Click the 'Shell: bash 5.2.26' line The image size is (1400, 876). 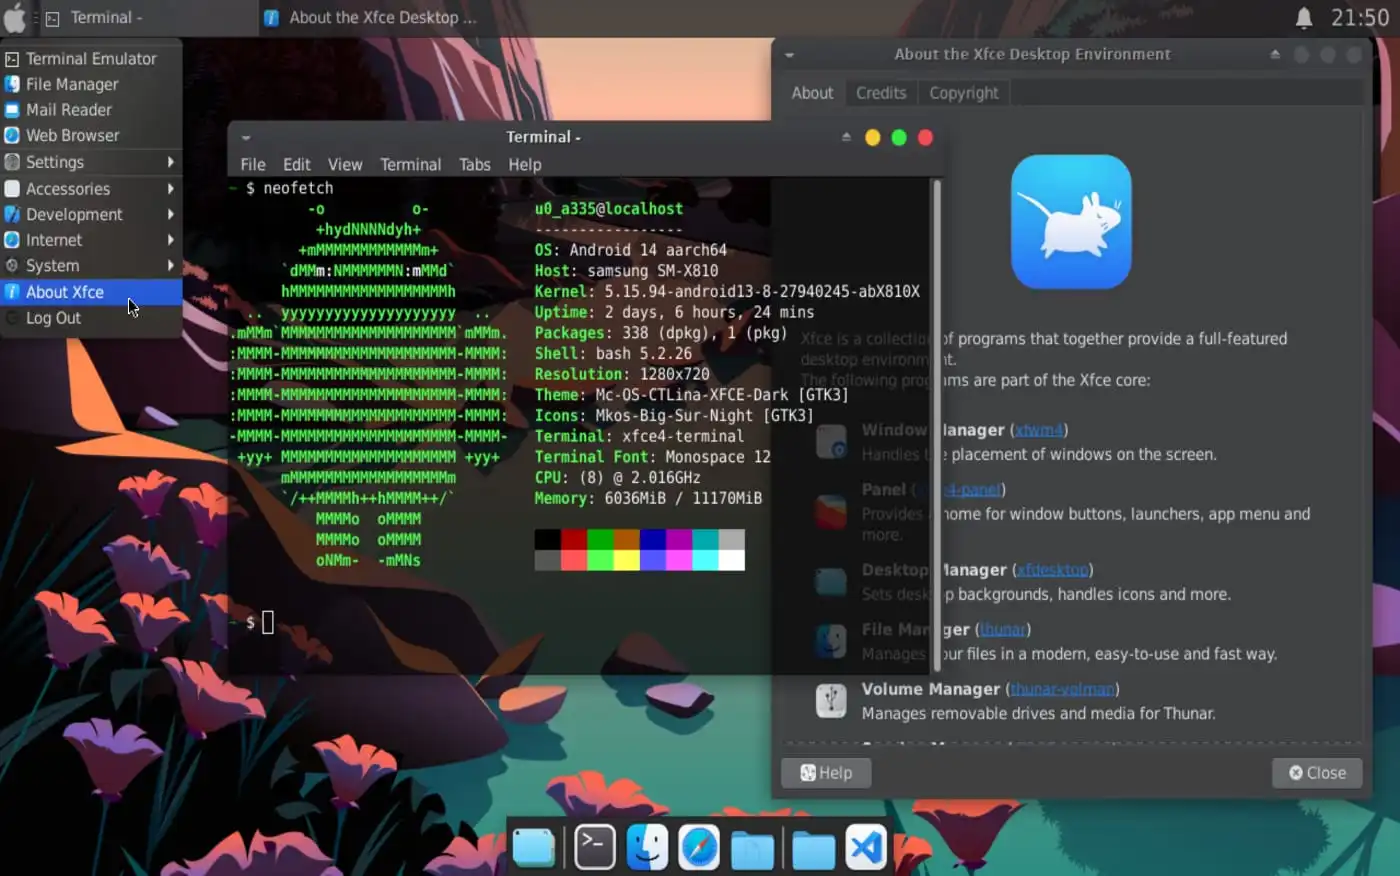click(x=613, y=354)
